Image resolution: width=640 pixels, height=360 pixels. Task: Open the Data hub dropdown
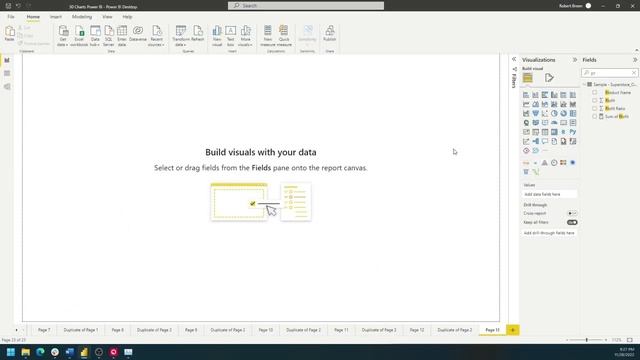[95, 36]
